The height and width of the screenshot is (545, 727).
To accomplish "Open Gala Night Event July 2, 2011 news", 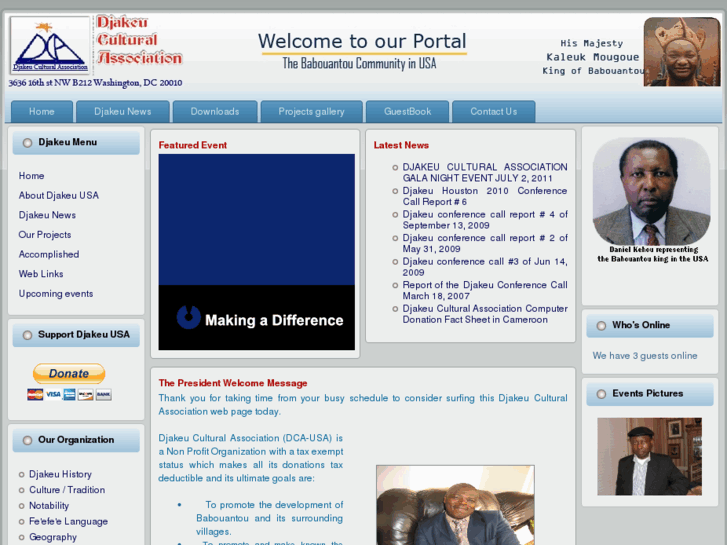I will [485, 173].
